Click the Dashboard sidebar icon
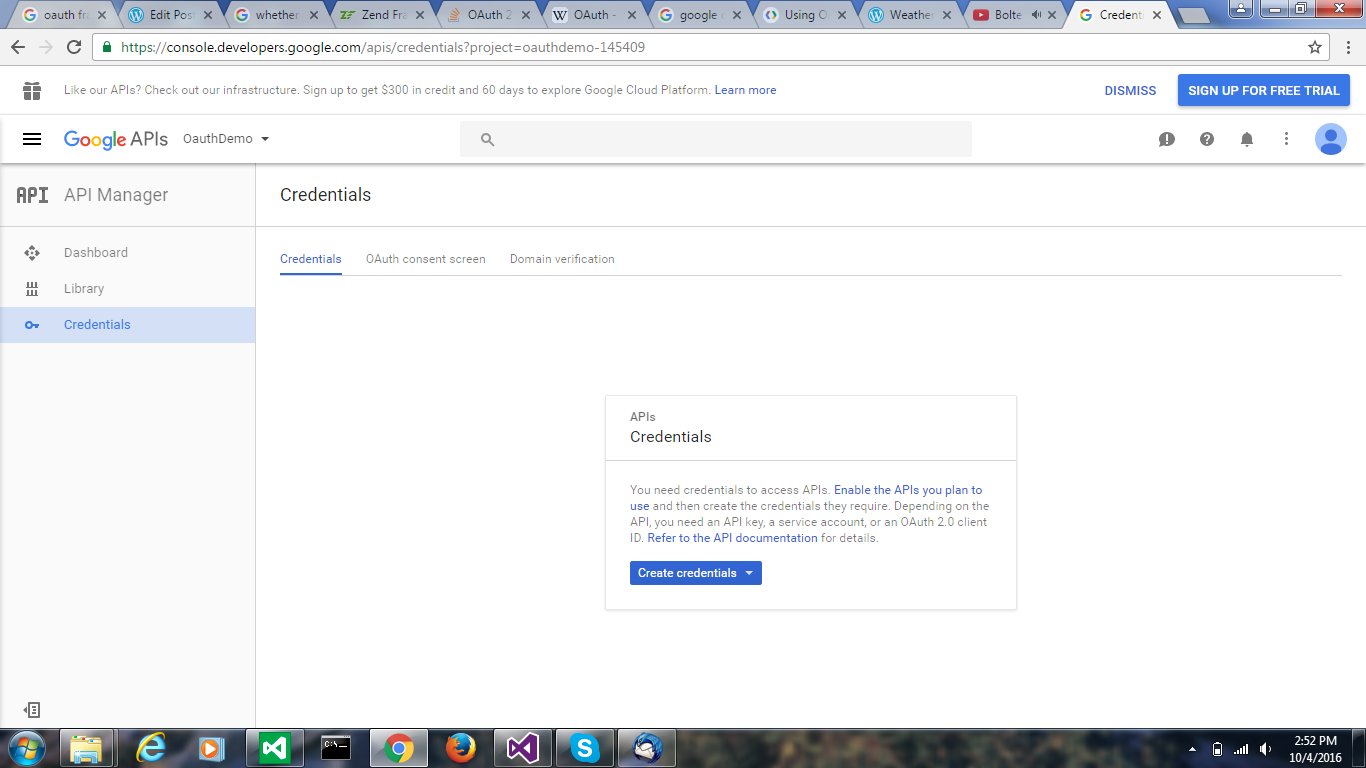Image resolution: width=1366 pixels, height=768 pixels. pyautogui.click(x=32, y=253)
